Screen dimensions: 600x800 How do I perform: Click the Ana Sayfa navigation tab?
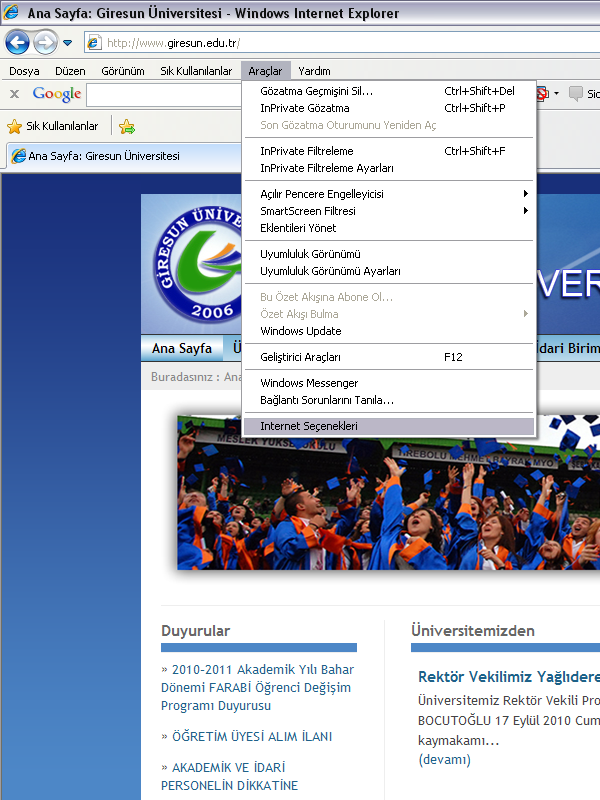pyautogui.click(x=182, y=349)
